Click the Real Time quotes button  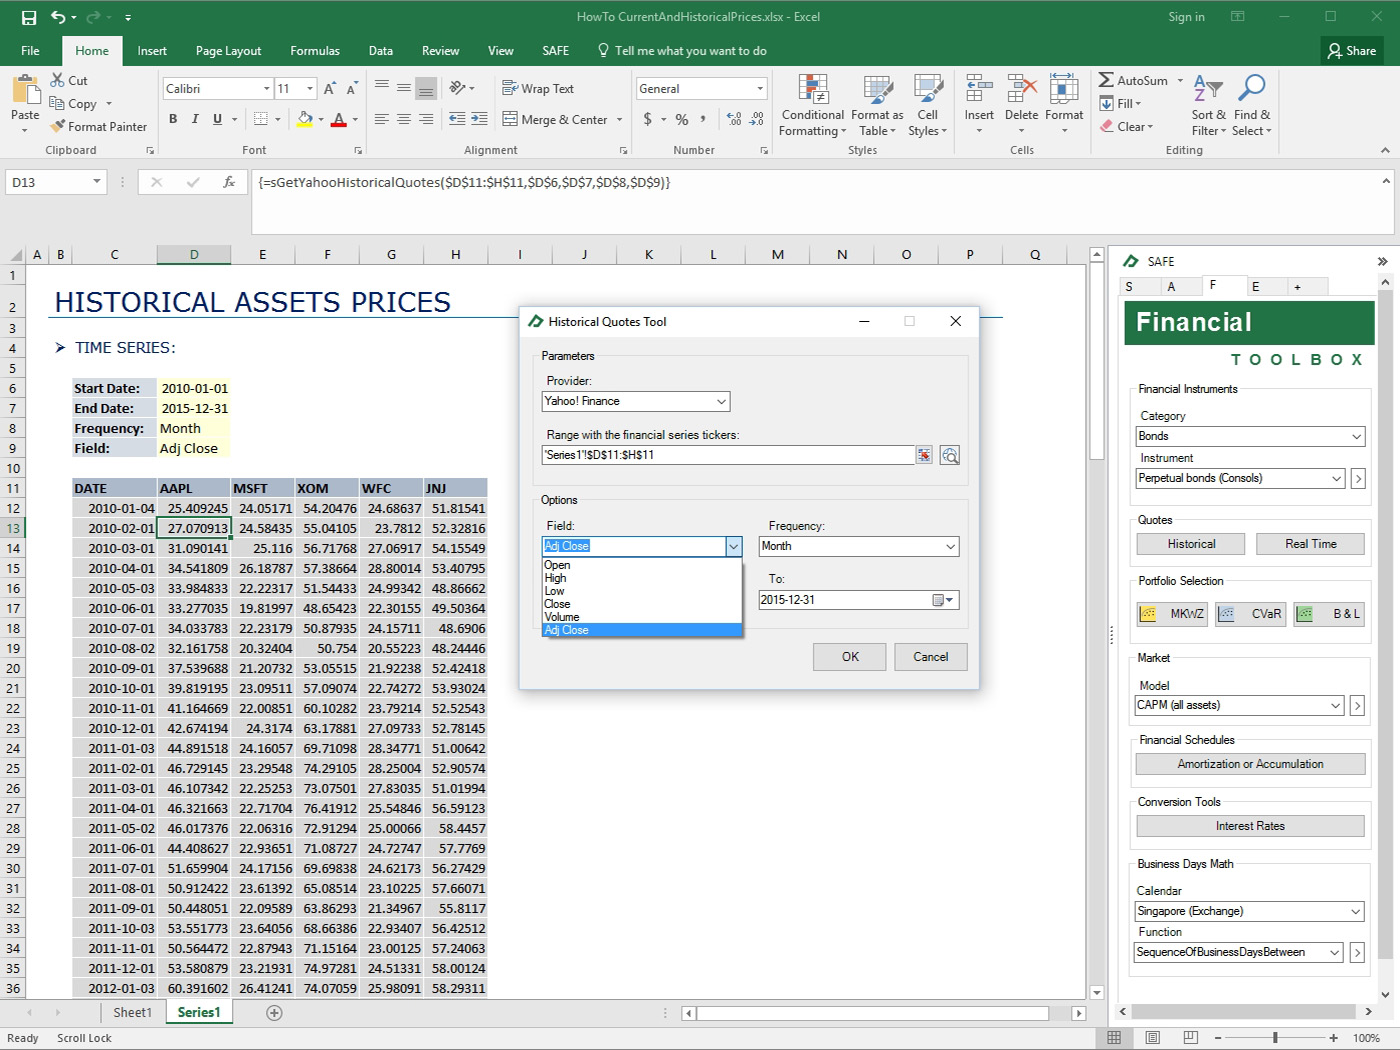pos(1311,544)
